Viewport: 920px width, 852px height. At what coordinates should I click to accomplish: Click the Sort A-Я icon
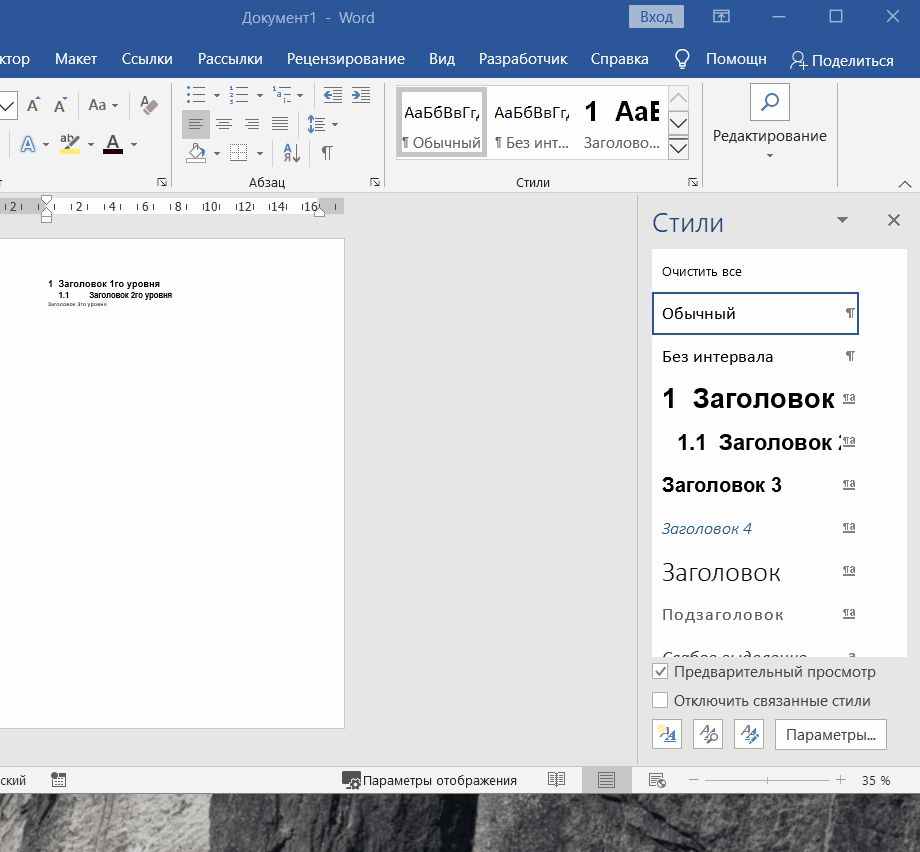[291, 153]
